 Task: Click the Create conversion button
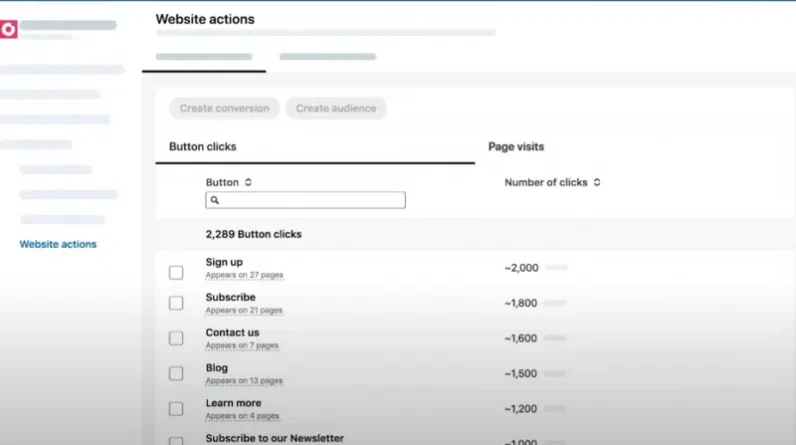click(x=224, y=108)
